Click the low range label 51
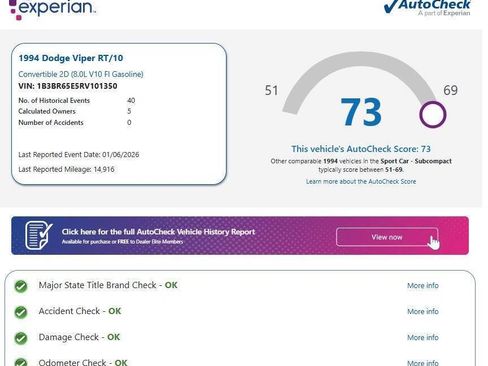The height and width of the screenshot is (366, 488). click(x=271, y=90)
